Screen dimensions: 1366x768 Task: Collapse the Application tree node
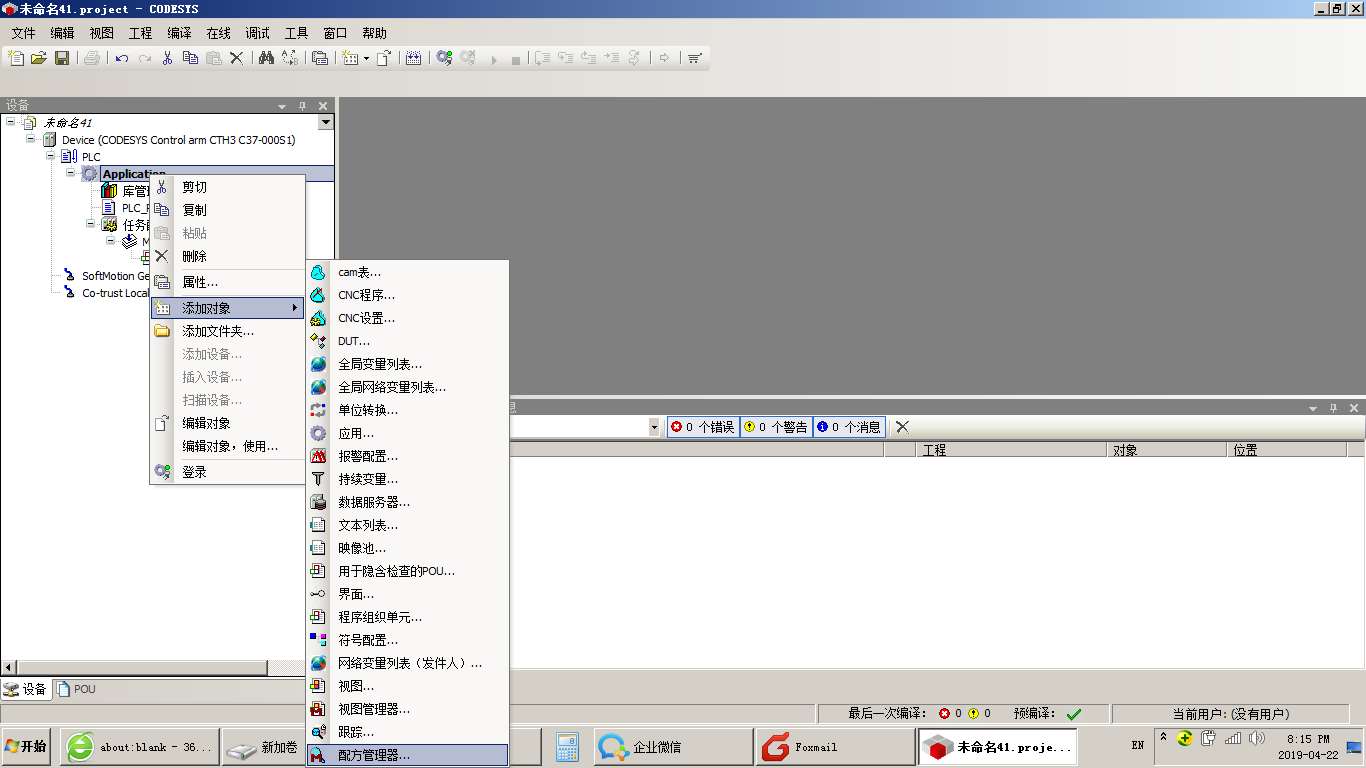[71, 173]
